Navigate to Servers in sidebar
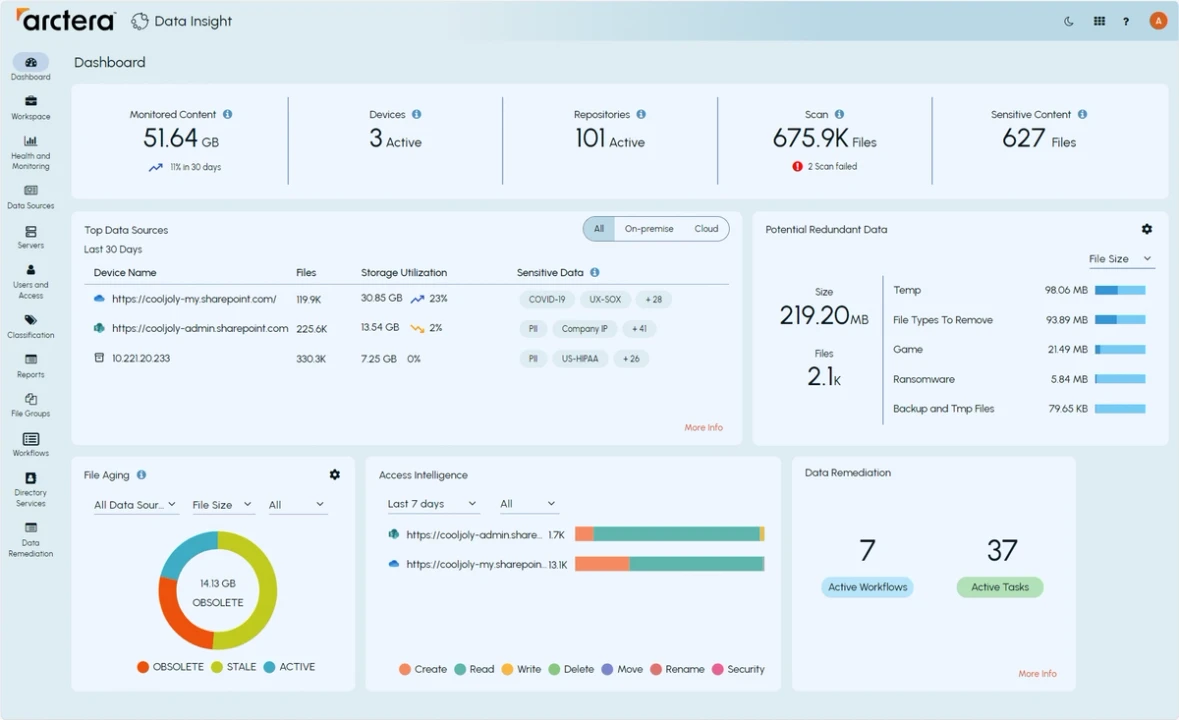Screen dimensions: 1179x720 tap(30, 238)
